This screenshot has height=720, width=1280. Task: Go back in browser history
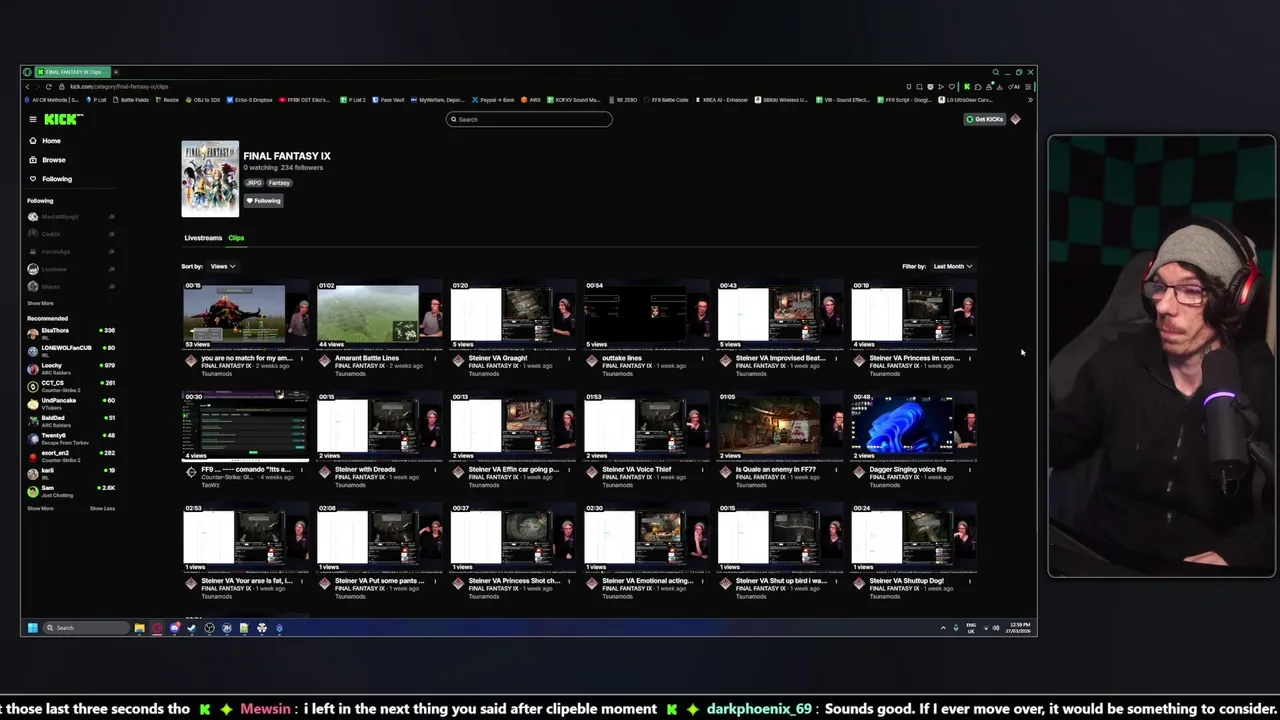click(27, 86)
